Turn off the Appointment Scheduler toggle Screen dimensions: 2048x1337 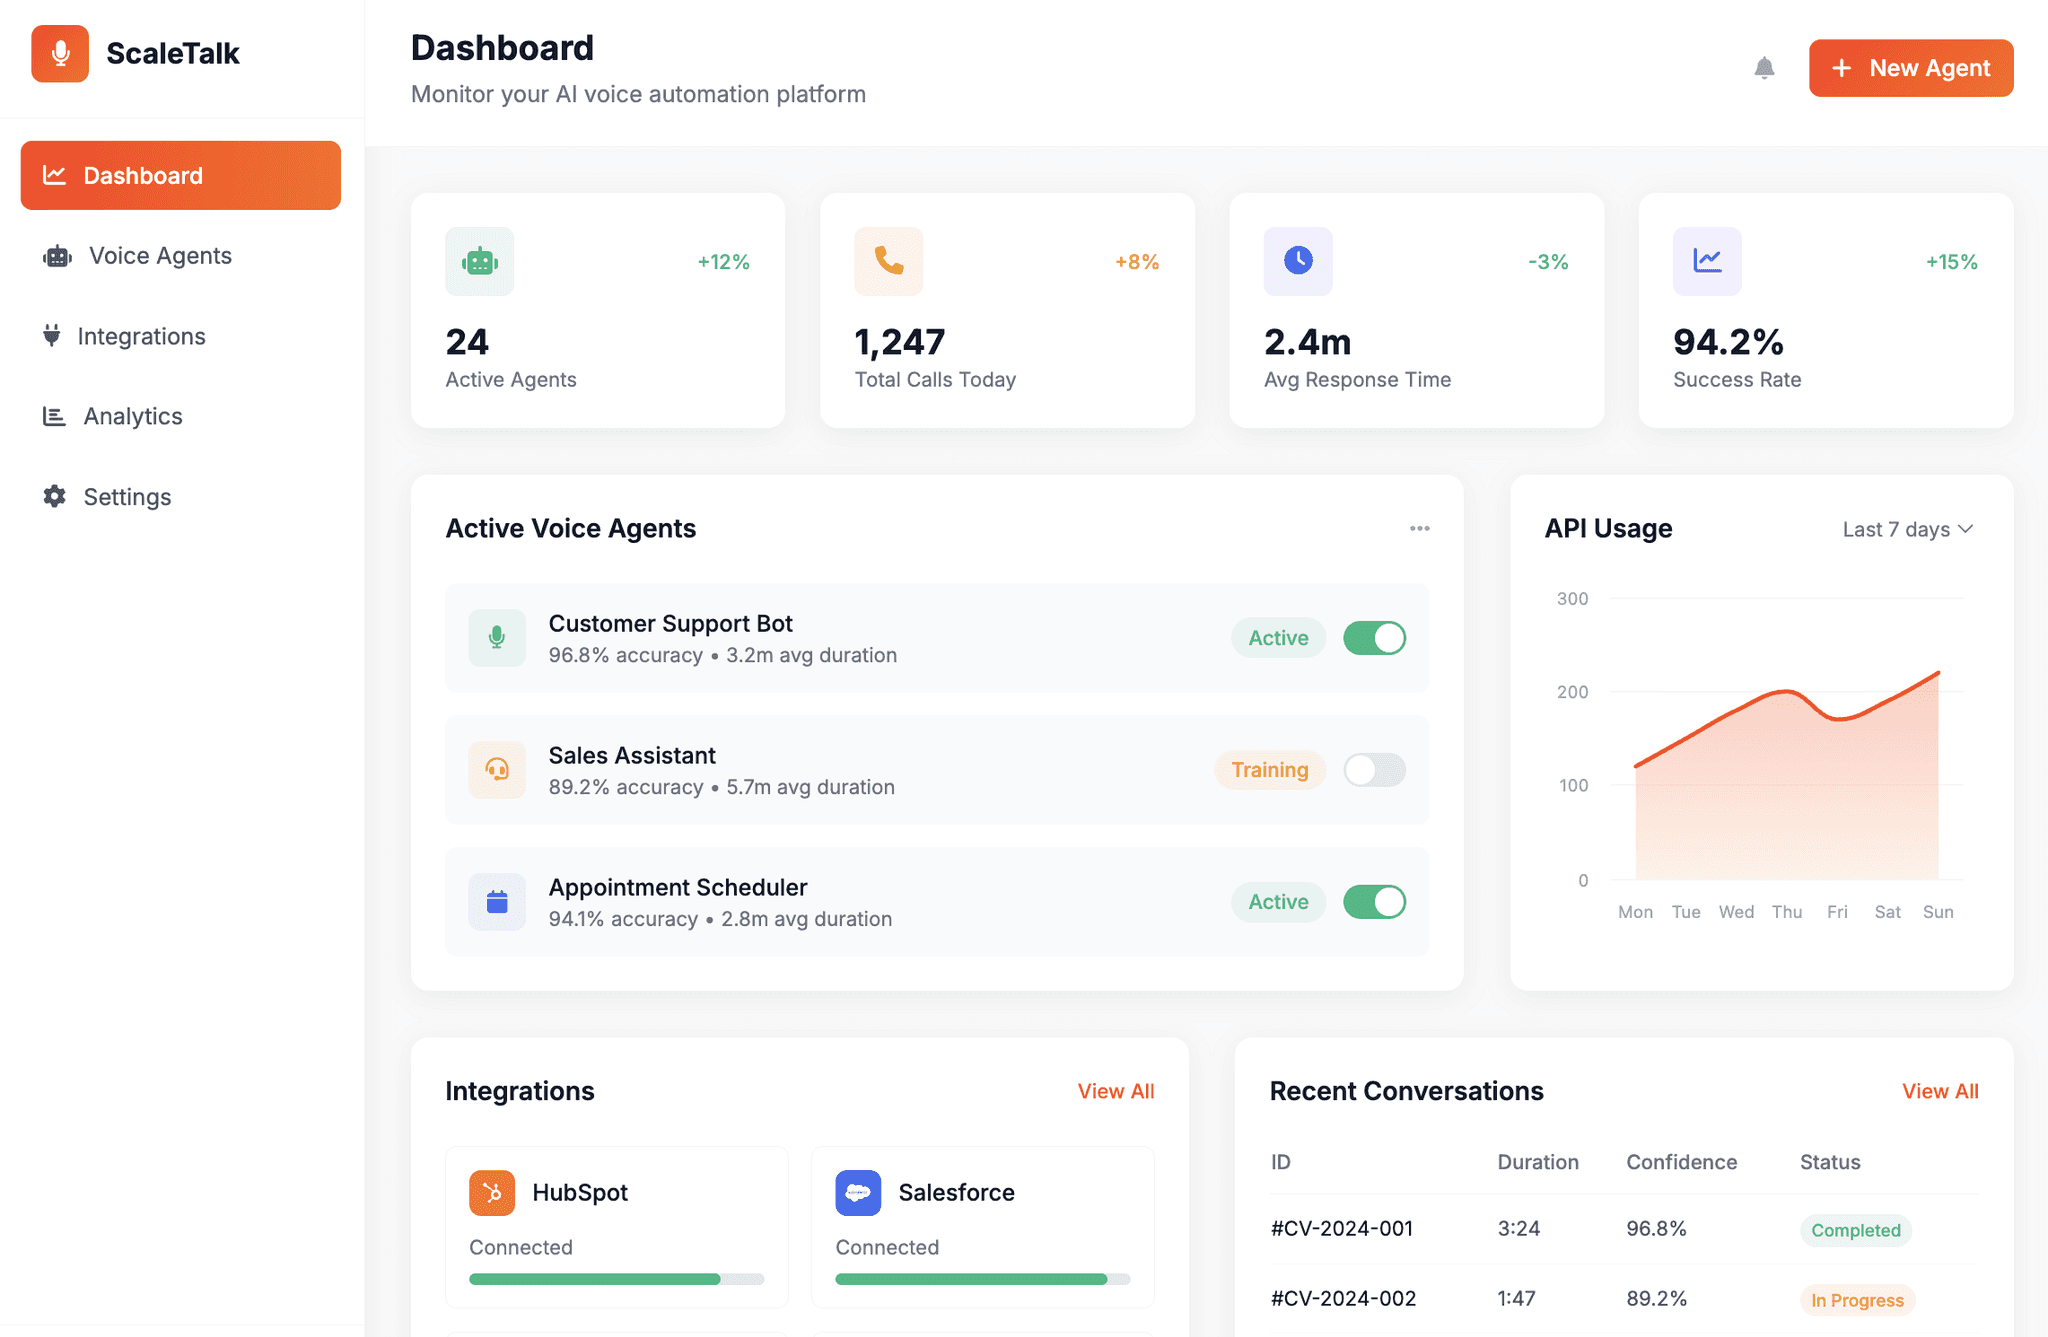coord(1374,902)
